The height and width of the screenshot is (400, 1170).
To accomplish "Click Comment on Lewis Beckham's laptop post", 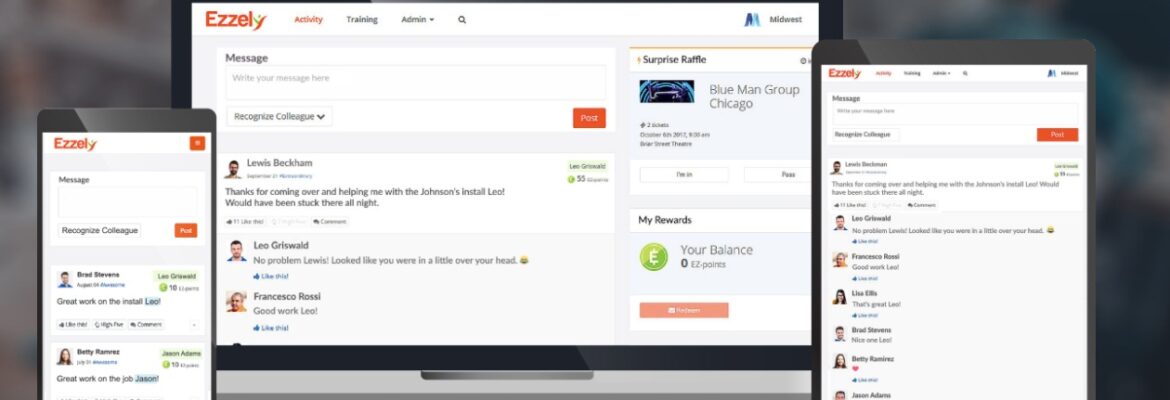I will (x=330, y=222).
